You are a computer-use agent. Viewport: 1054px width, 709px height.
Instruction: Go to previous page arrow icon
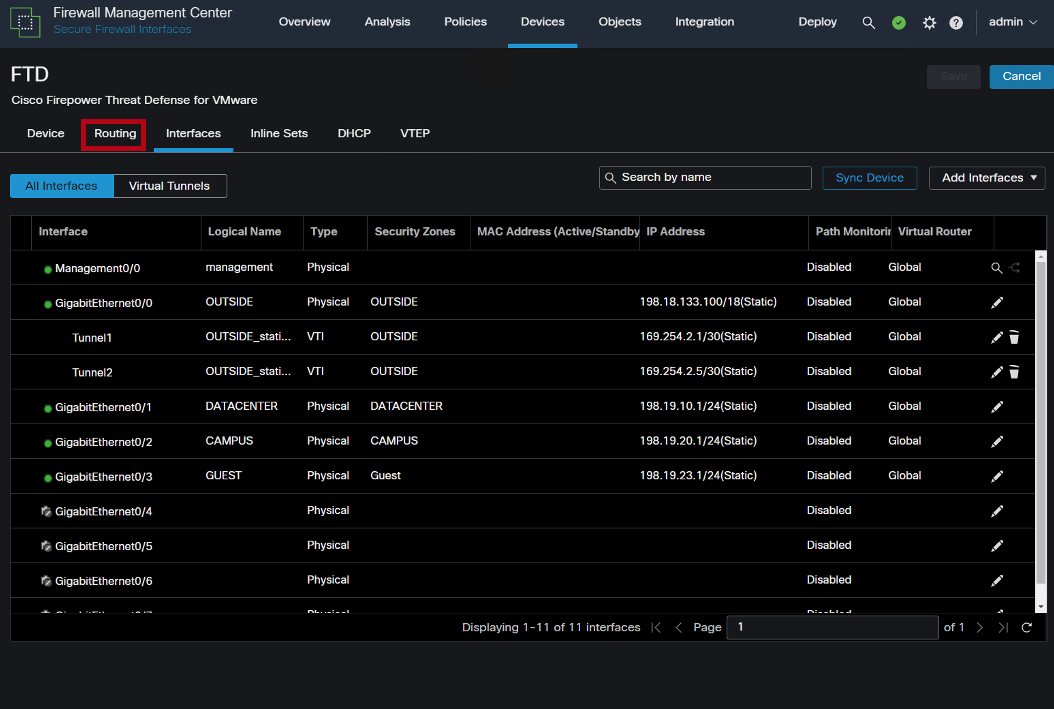[678, 628]
